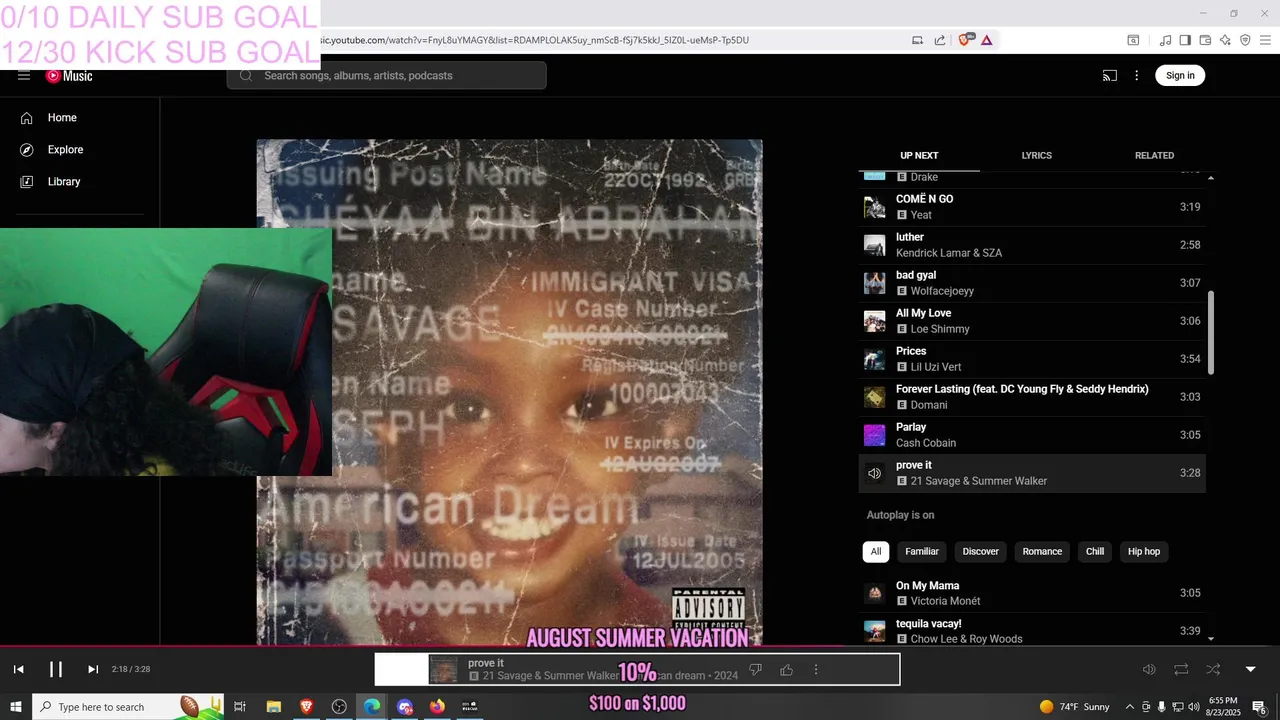1280x720 pixels.
Task: Select the Chill filter chip
Action: (1095, 552)
